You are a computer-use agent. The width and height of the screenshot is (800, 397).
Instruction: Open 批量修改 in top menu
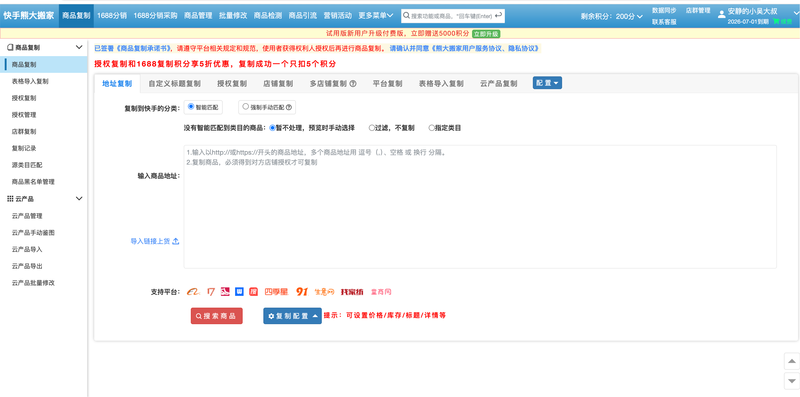click(233, 16)
